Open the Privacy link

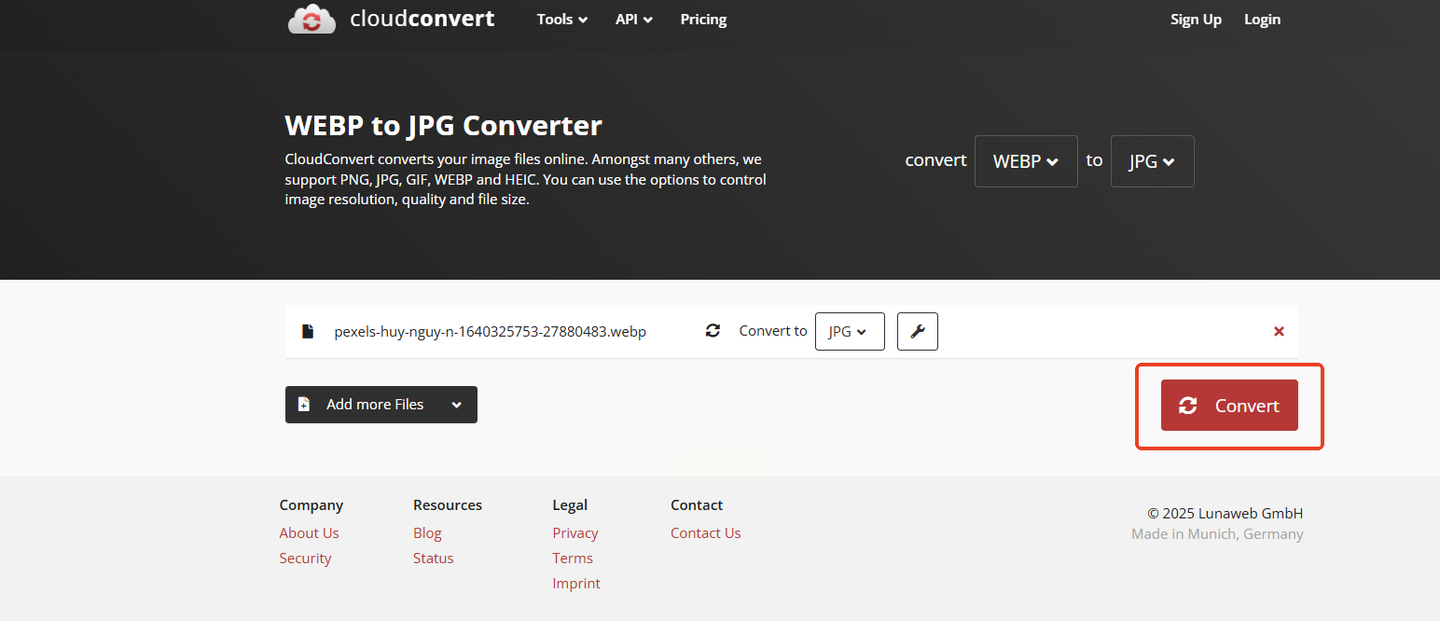tap(575, 533)
